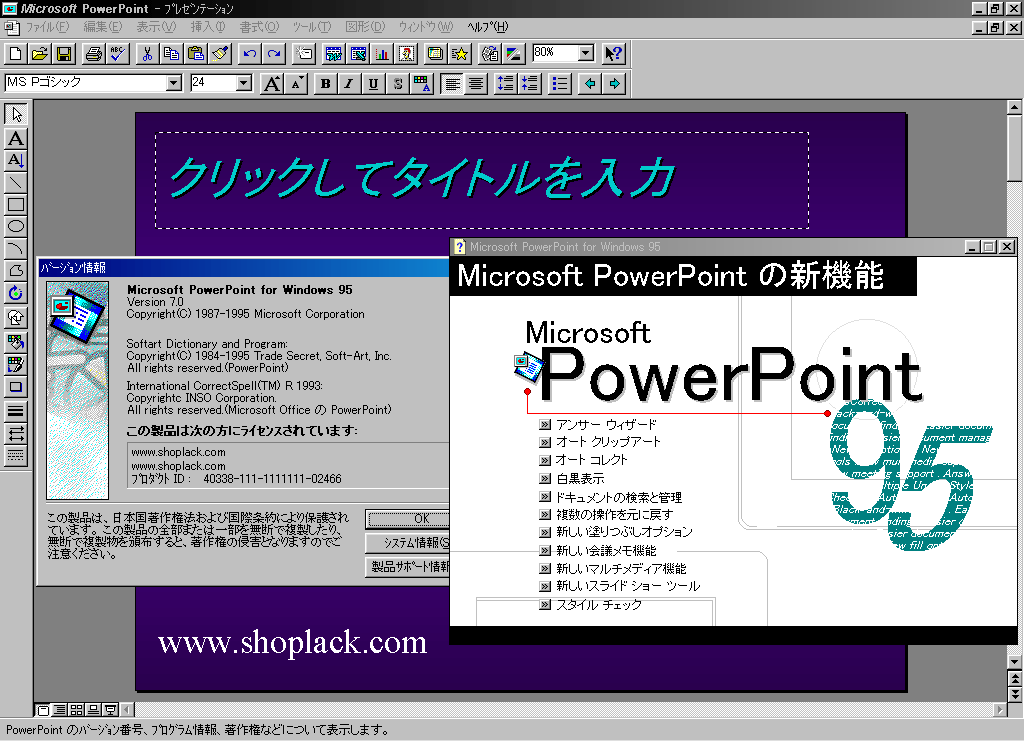Run spell check from the ABC icon

(118, 54)
